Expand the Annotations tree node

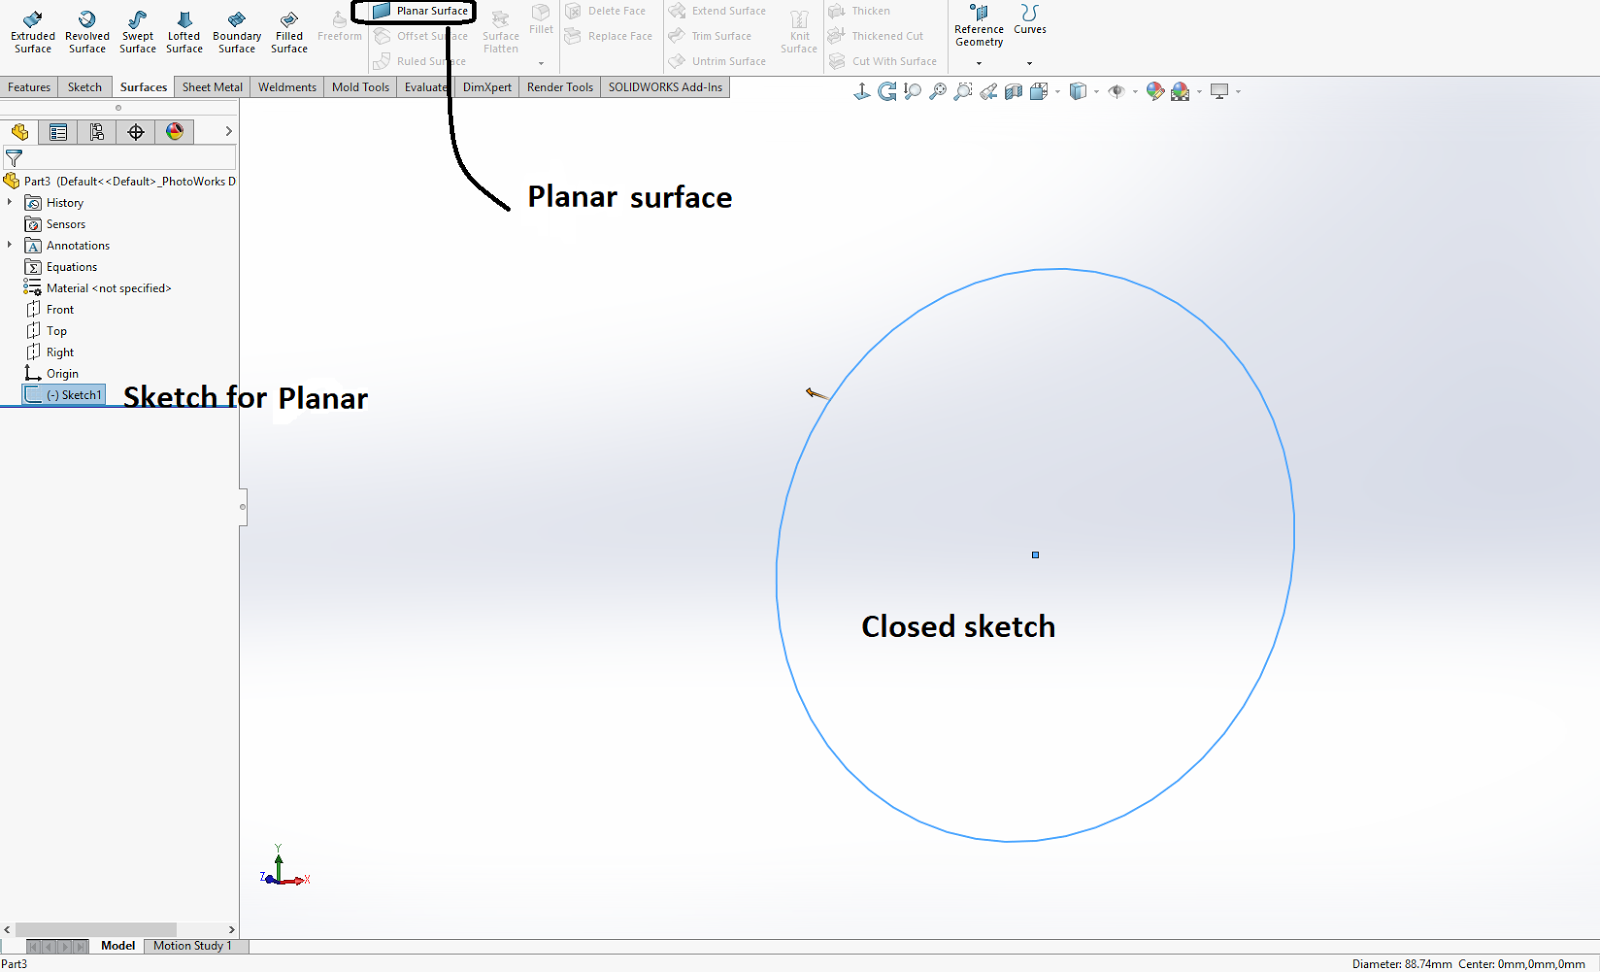click(x=9, y=245)
